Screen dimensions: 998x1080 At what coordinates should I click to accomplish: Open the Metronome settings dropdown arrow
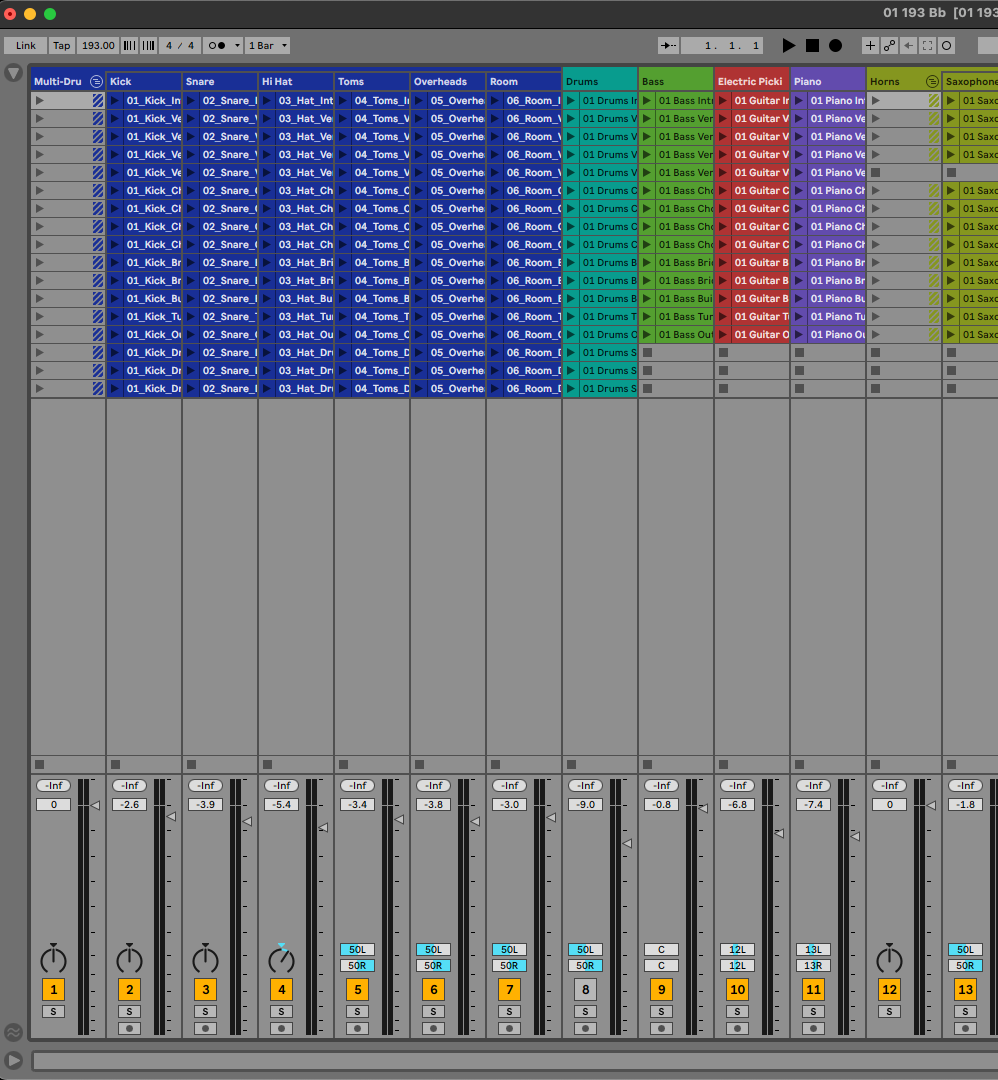click(x=237, y=45)
